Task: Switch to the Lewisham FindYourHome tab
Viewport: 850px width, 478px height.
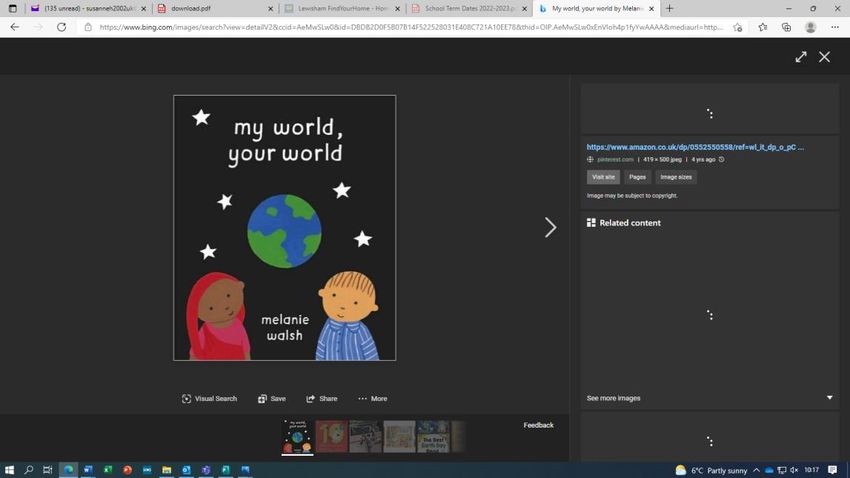Action: pyautogui.click(x=340, y=9)
